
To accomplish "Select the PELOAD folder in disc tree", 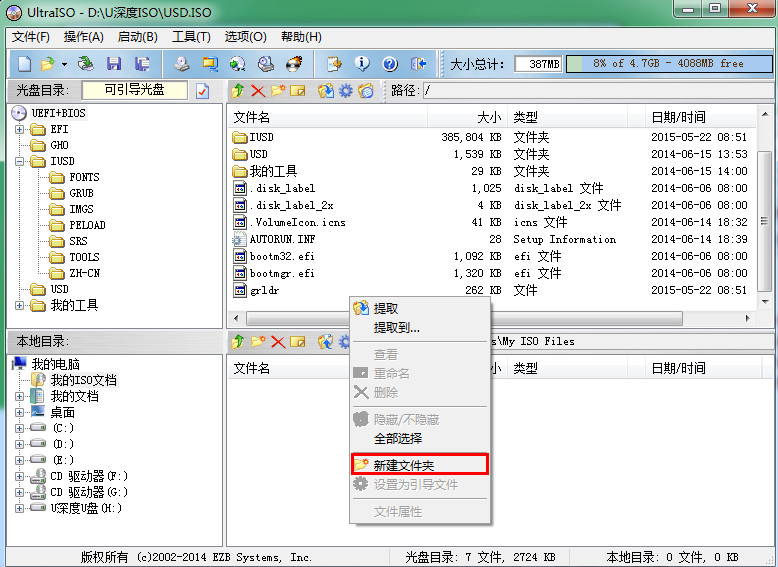I will click(87, 225).
